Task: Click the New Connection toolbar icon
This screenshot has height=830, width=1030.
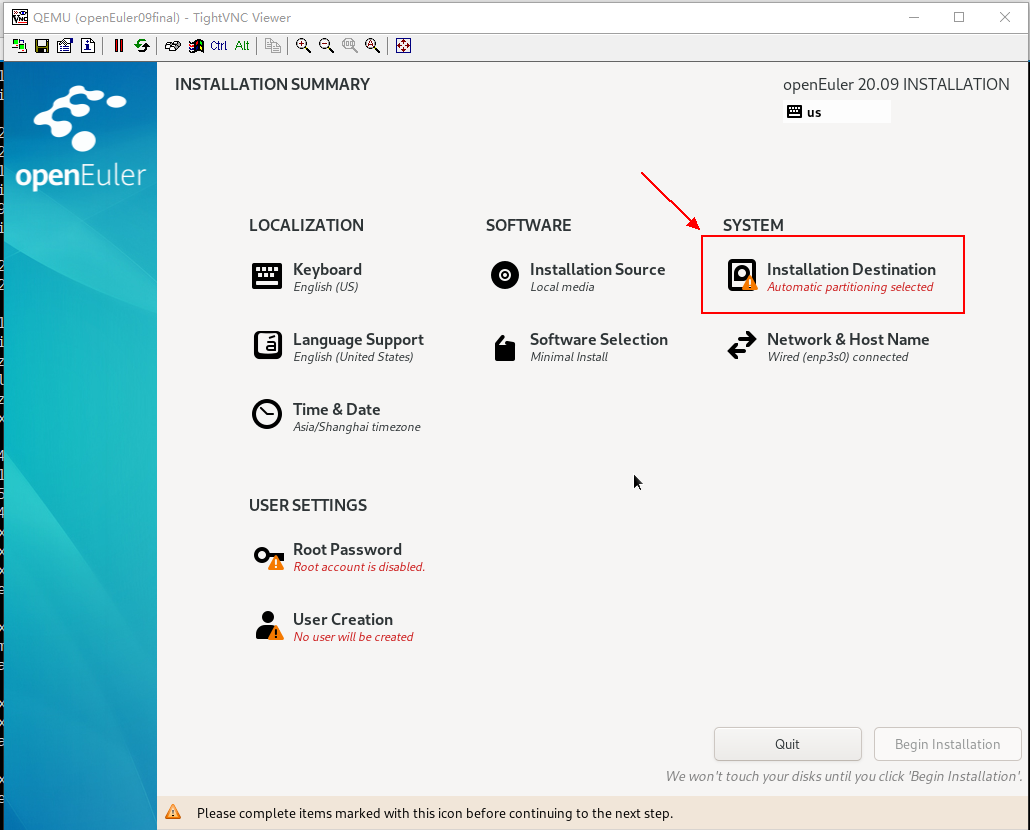Action: tap(20, 46)
